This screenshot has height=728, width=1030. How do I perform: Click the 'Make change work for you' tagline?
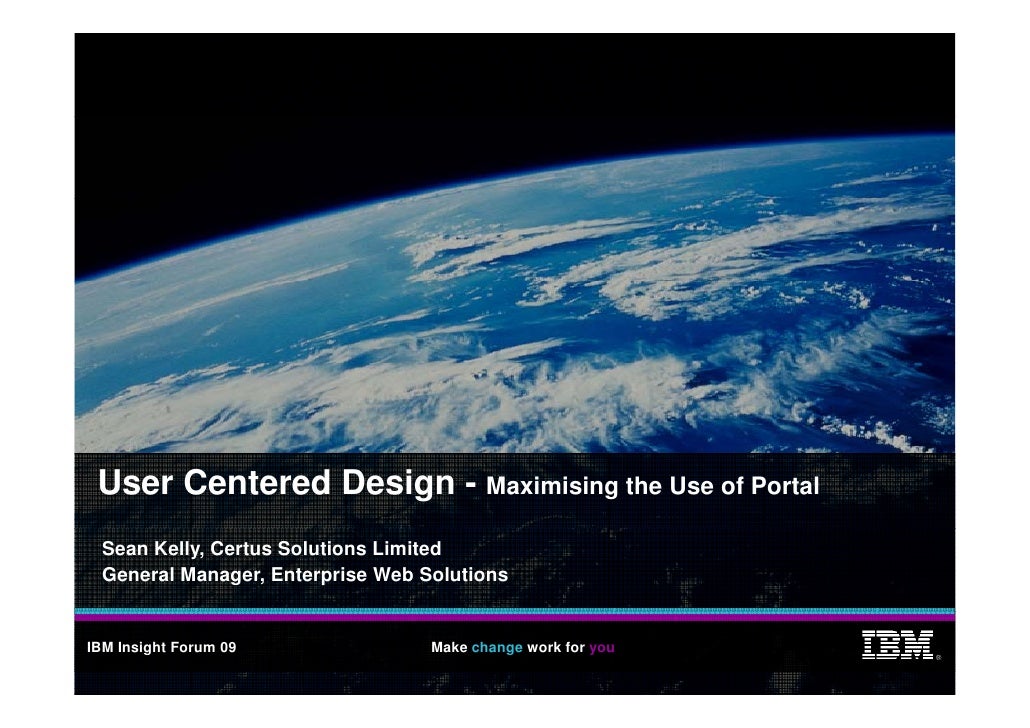523,648
